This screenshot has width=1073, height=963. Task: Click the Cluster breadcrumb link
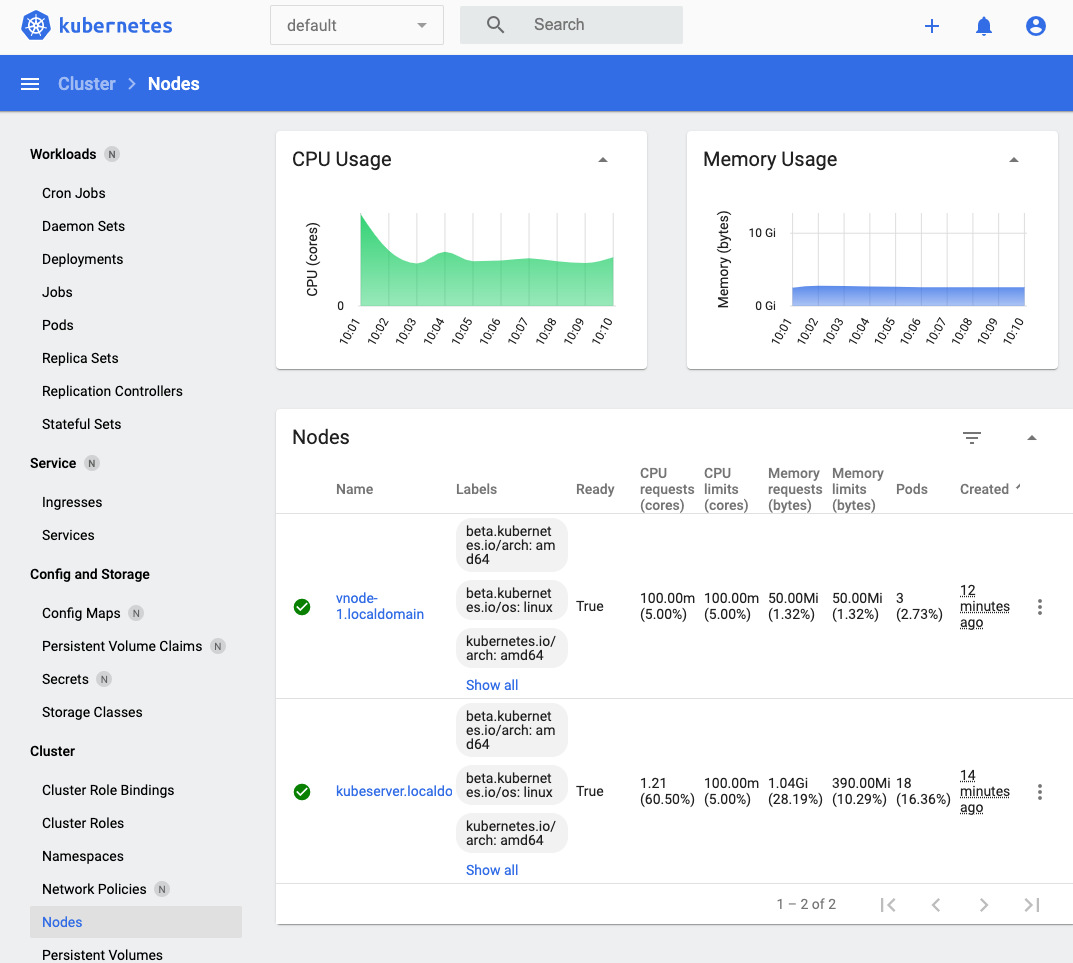86,84
